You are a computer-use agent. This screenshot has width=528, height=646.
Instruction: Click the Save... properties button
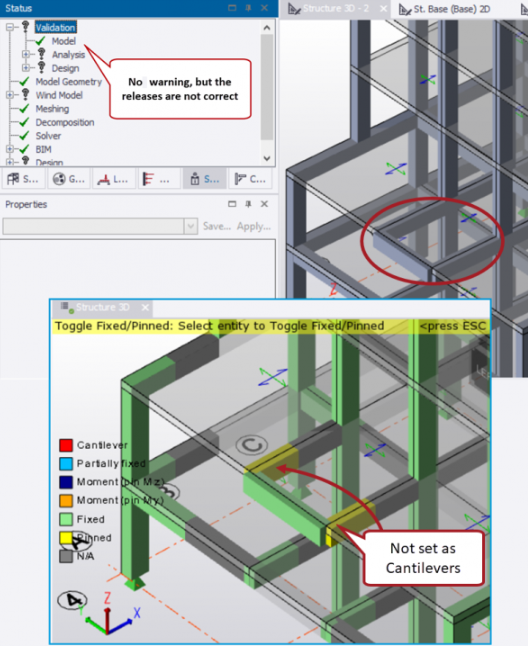[x=217, y=226]
